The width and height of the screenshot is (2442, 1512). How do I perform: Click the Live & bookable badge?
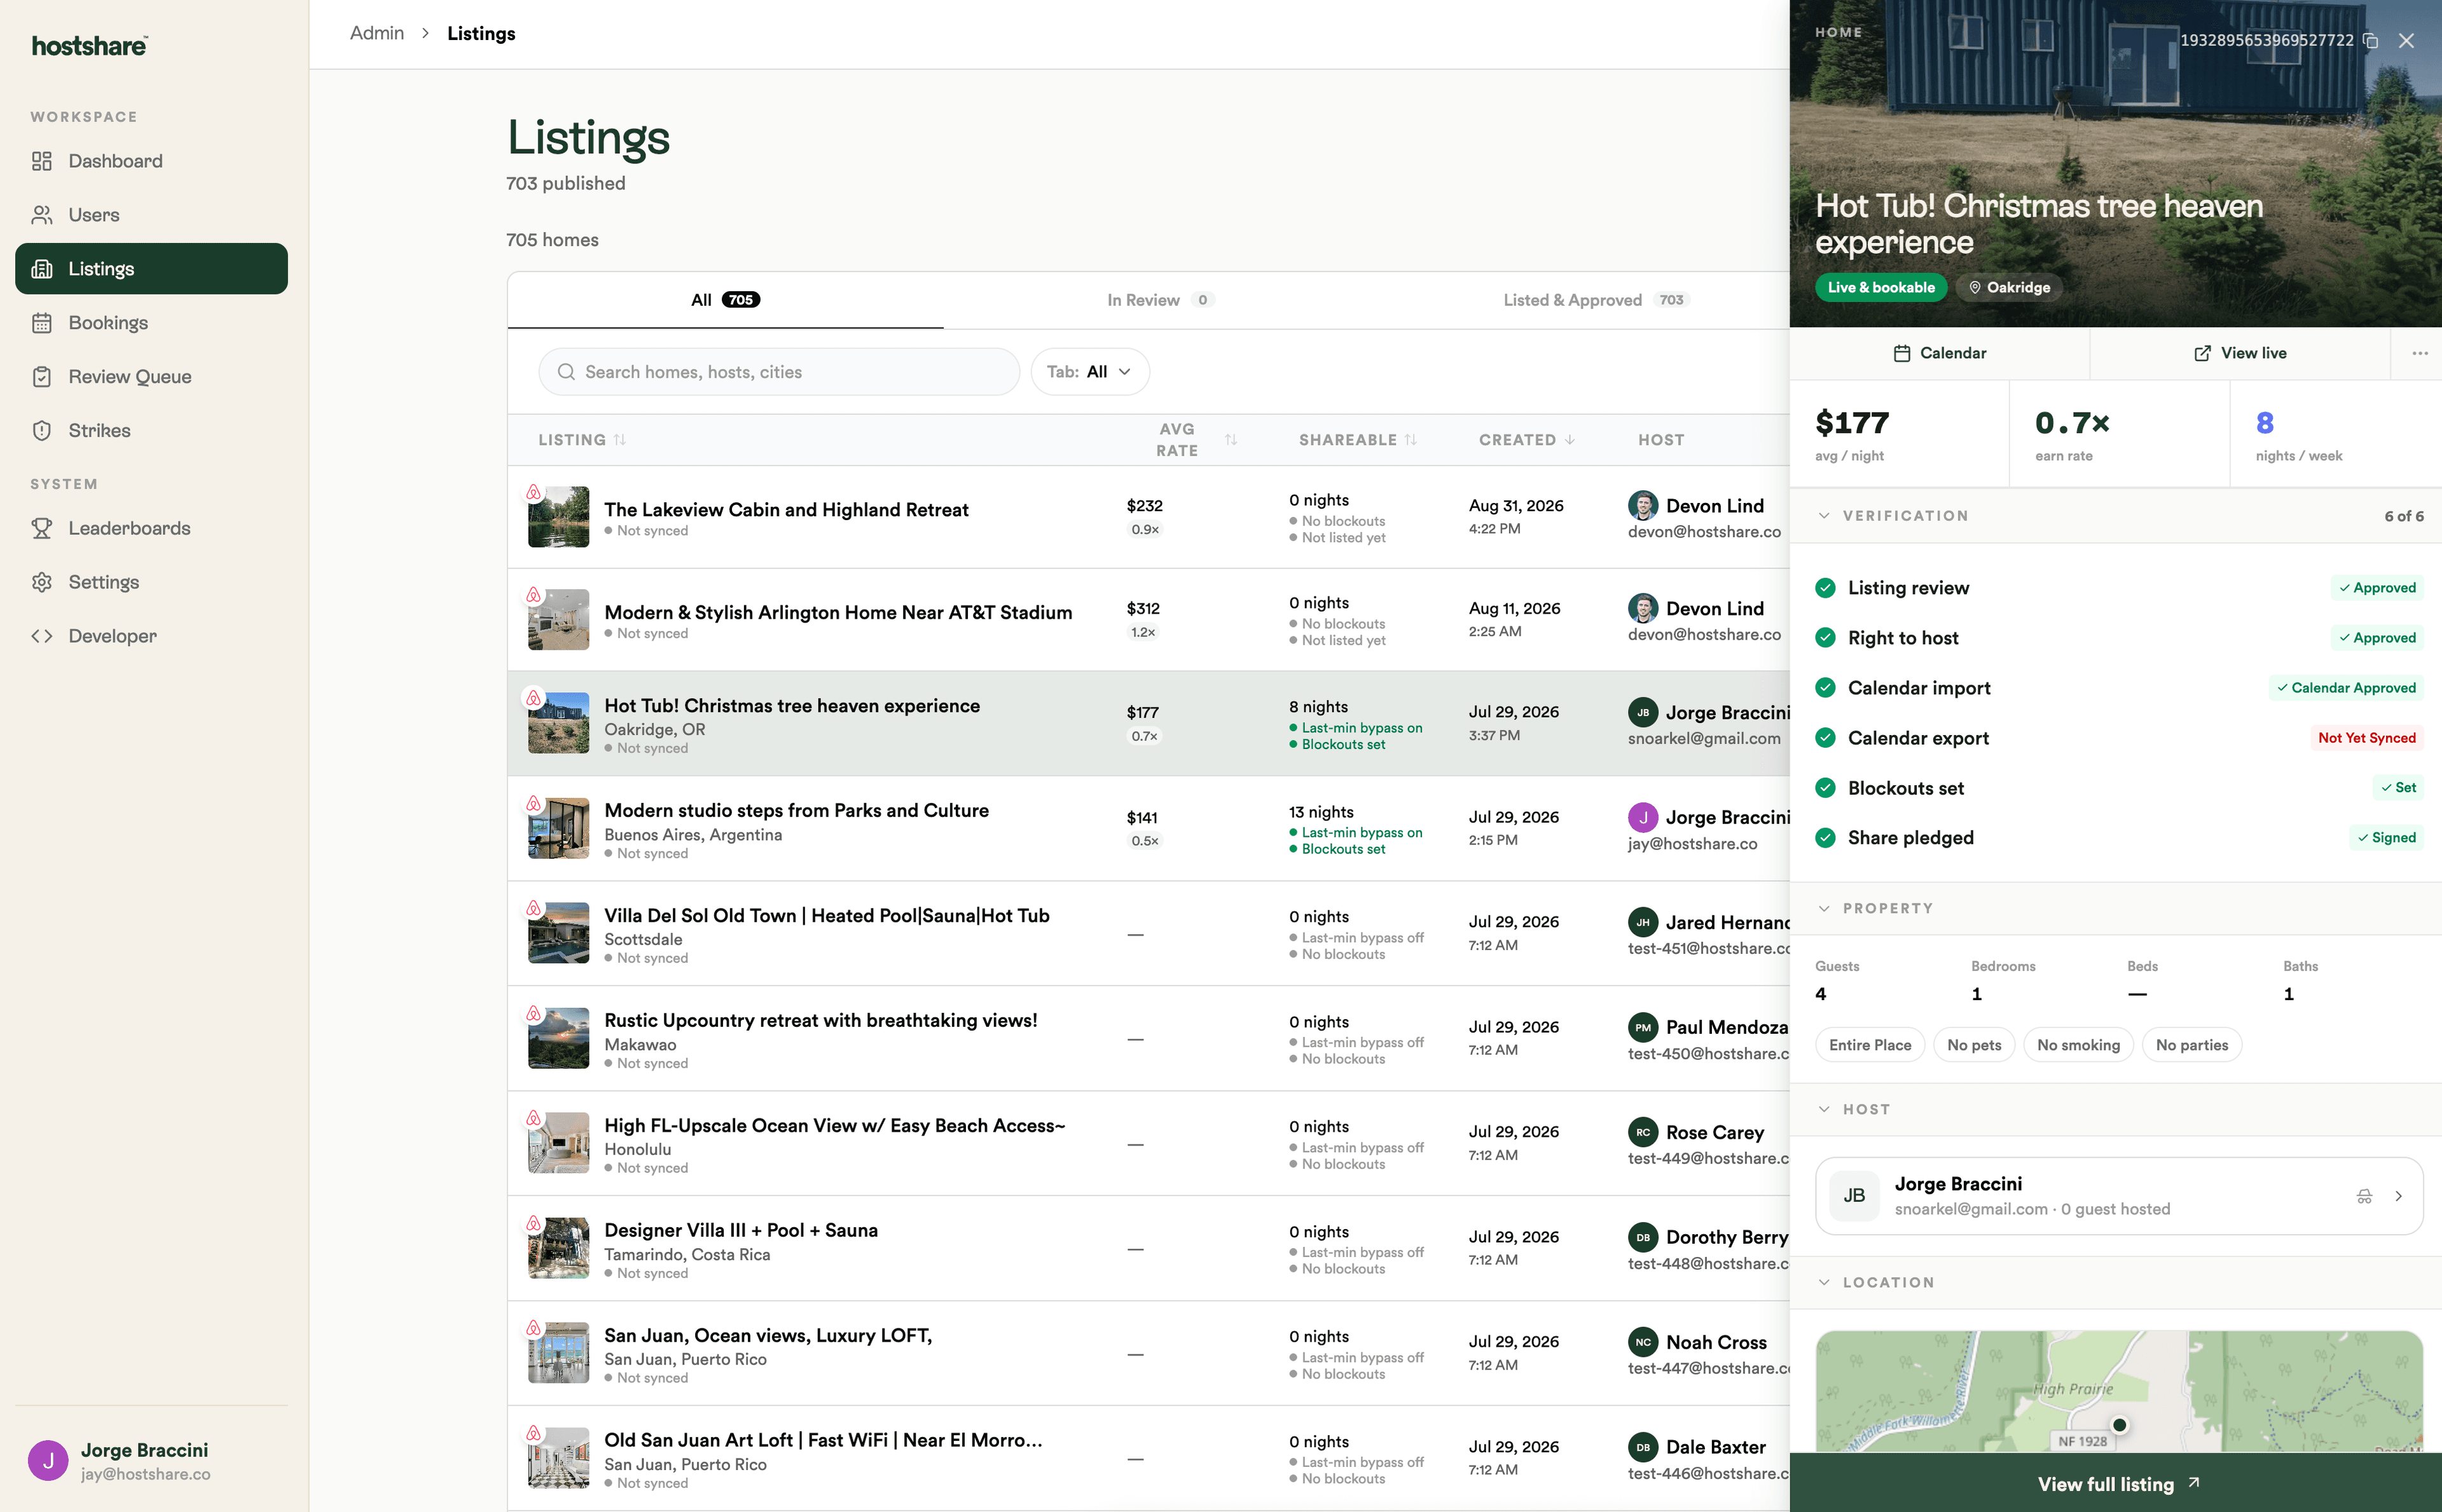coord(1881,288)
